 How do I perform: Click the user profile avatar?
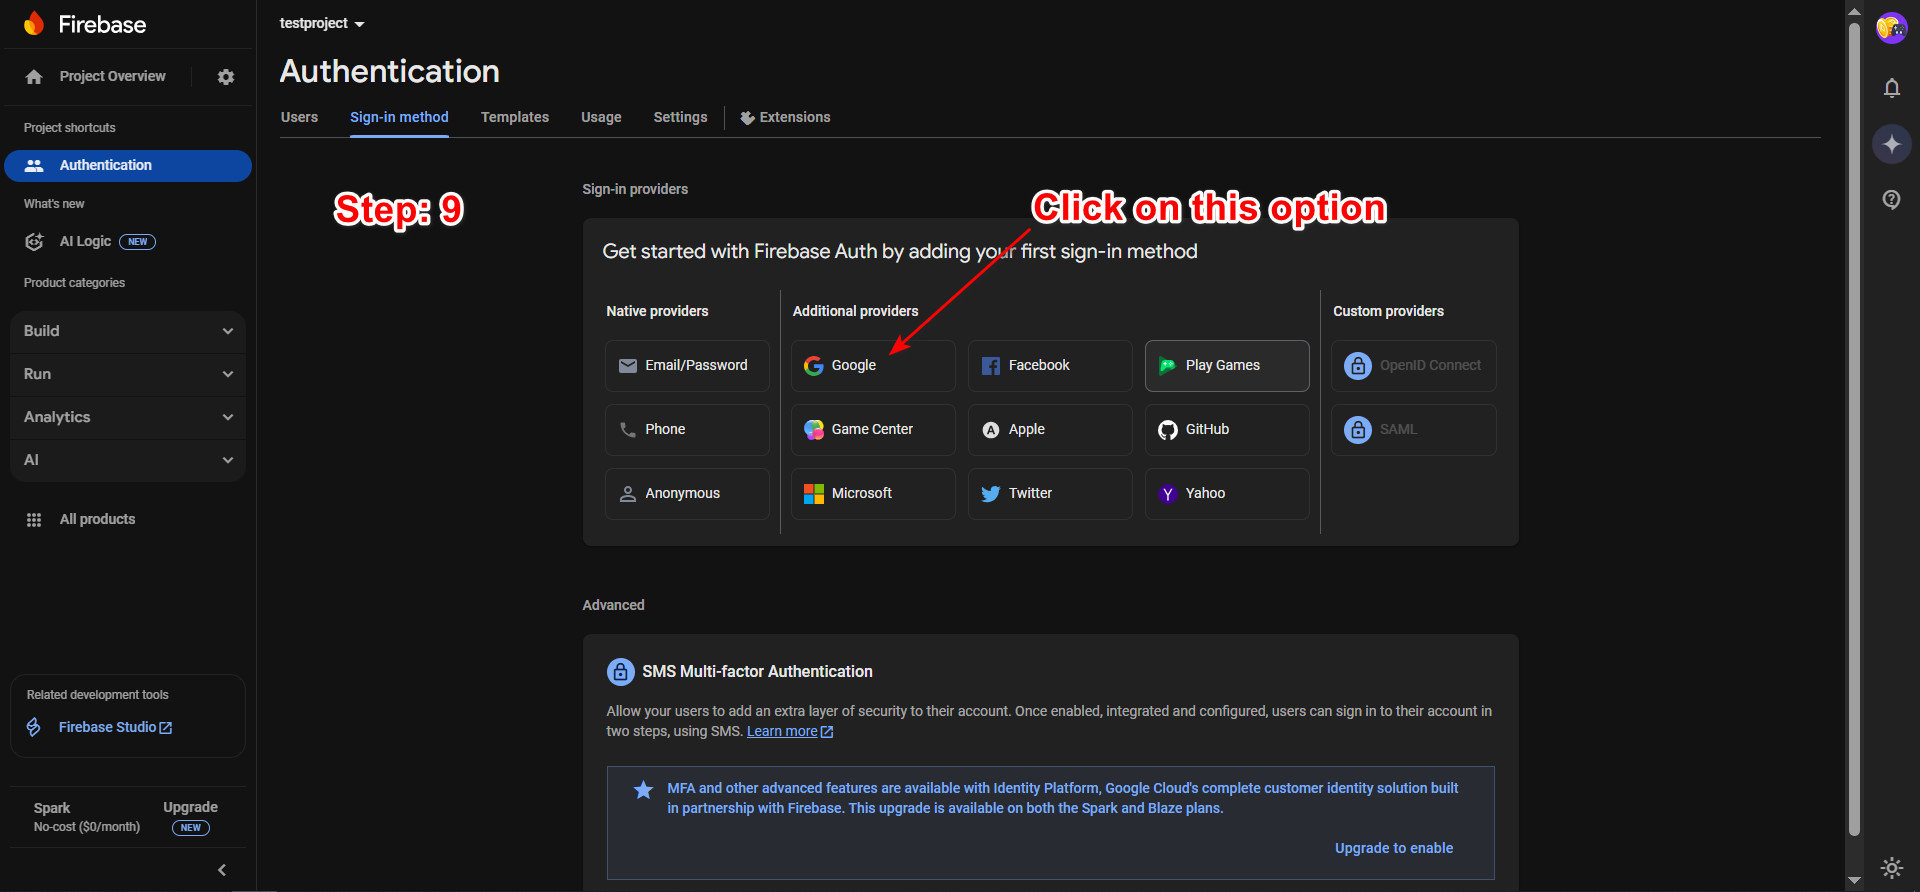pos(1890,28)
